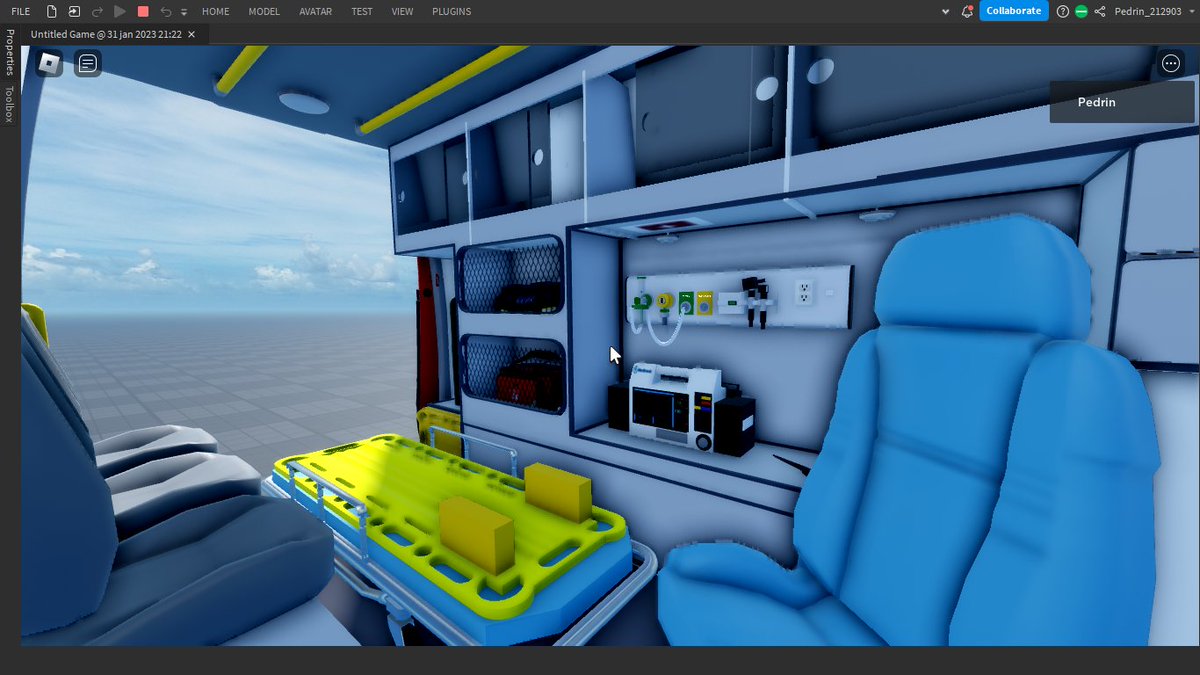Click the Open place icon in toolbar
The width and height of the screenshot is (1200, 675).
pyautogui.click(x=75, y=11)
